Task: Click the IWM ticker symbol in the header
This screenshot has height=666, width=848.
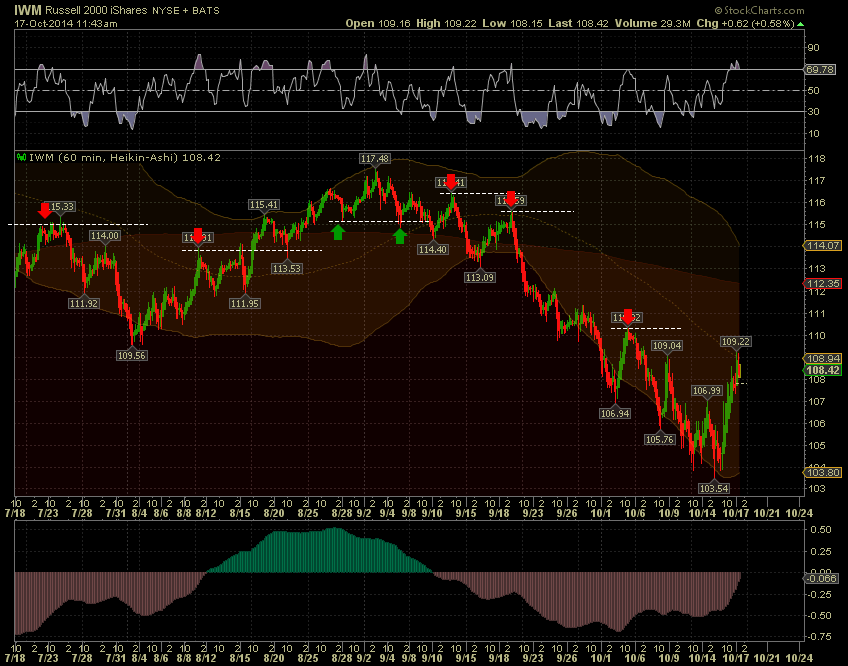Action: coord(28,10)
